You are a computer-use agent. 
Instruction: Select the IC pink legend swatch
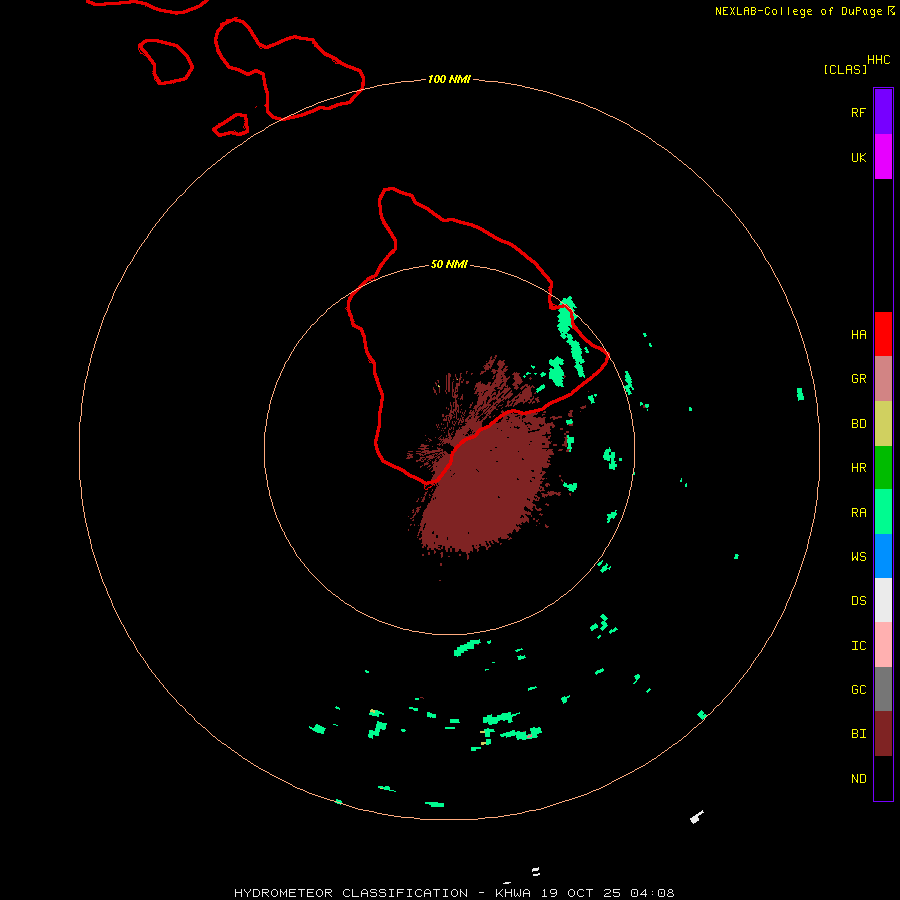click(883, 645)
